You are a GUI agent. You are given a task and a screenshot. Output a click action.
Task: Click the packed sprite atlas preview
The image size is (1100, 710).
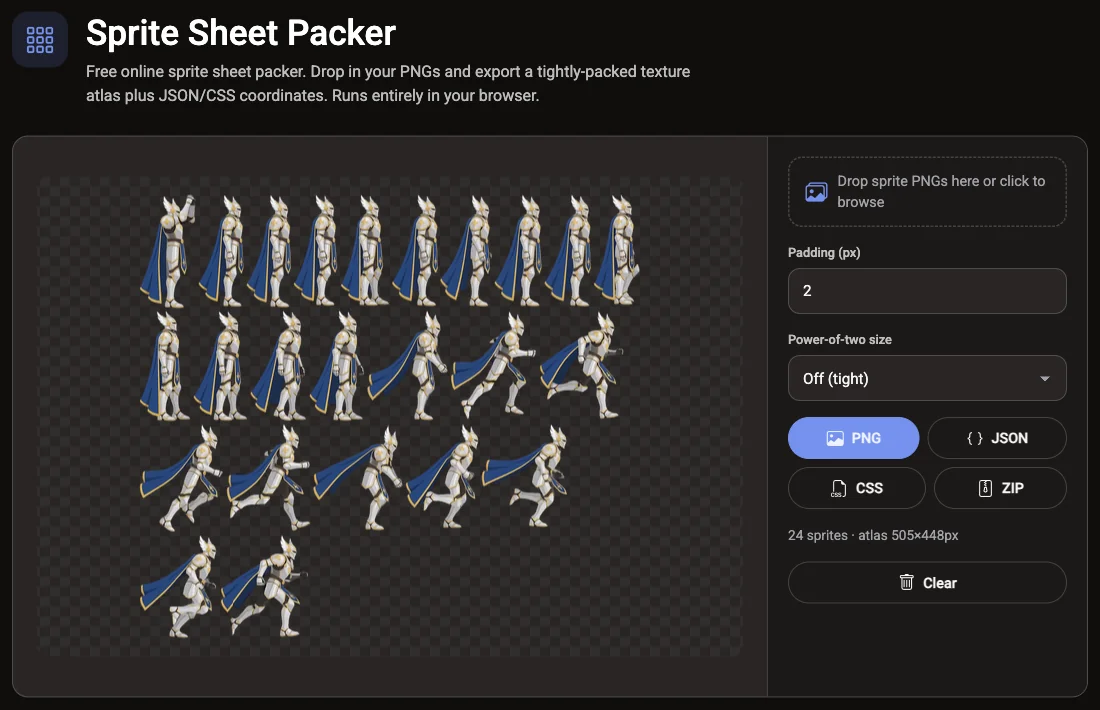point(390,417)
